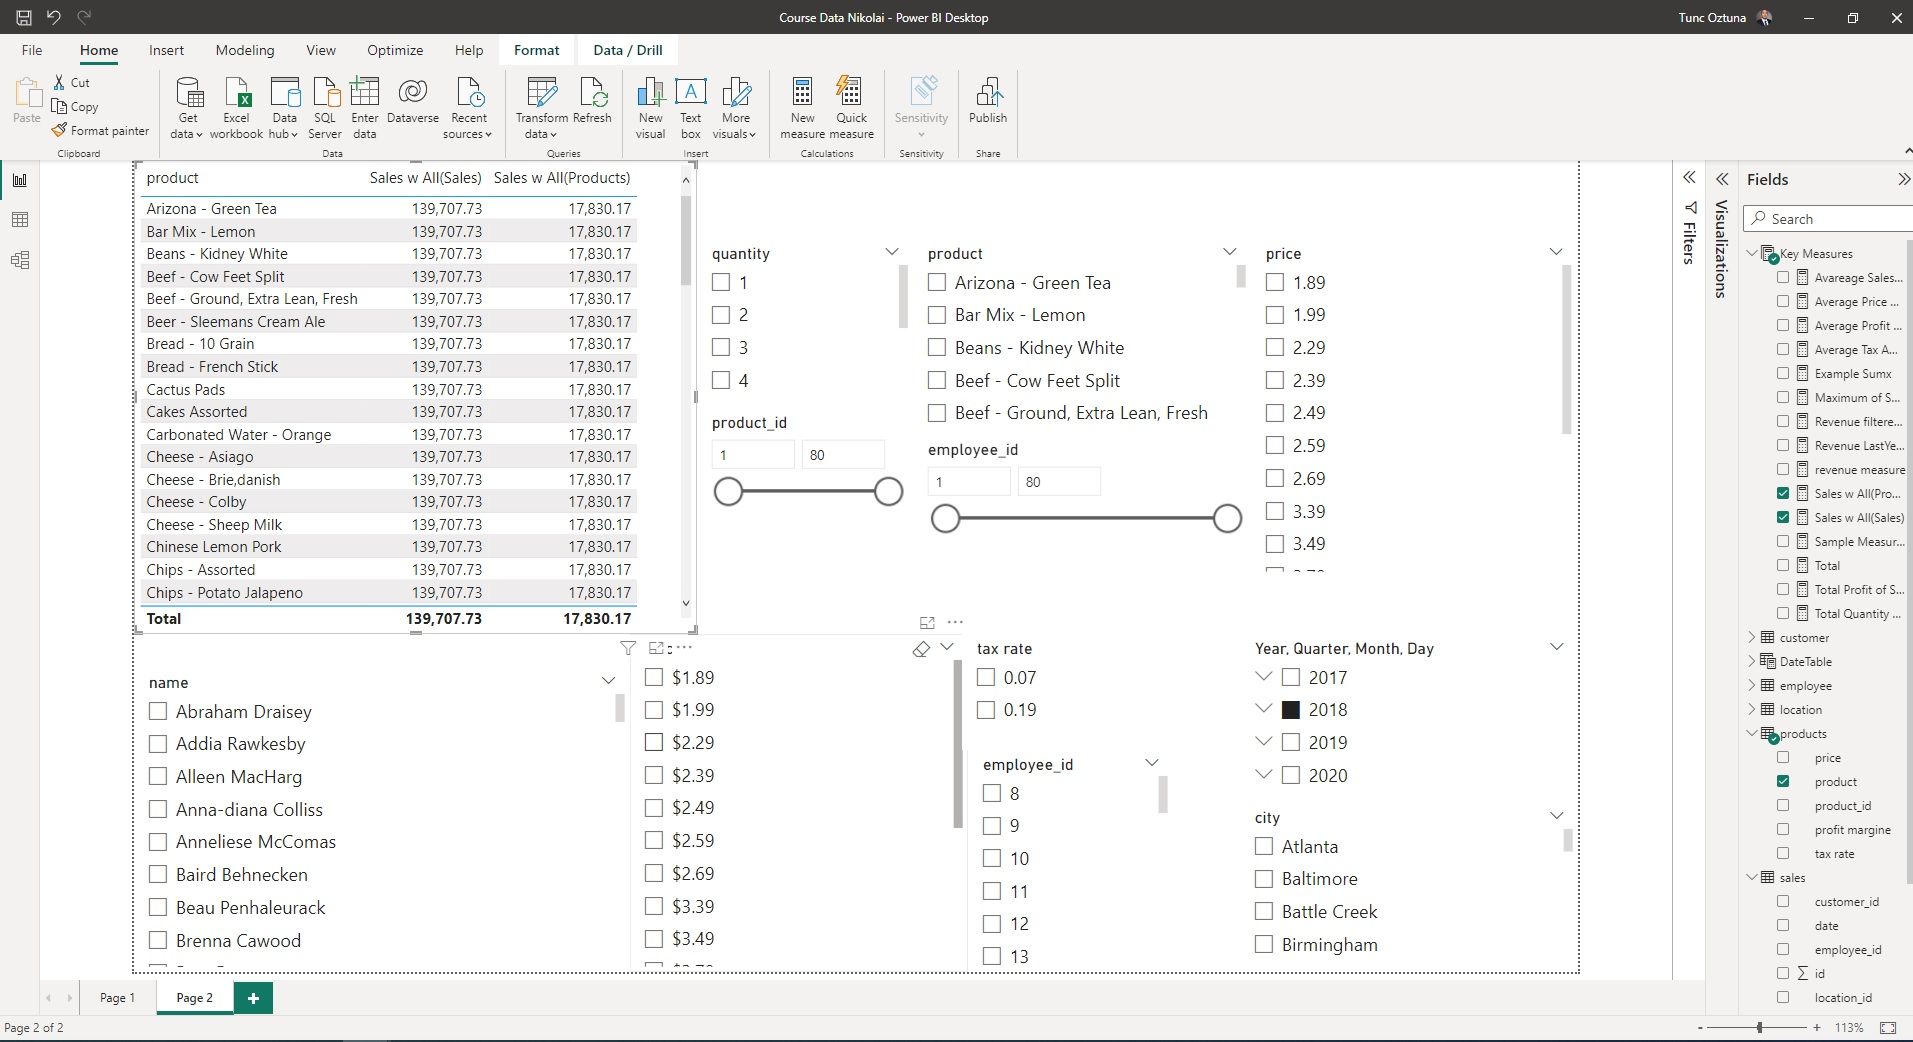Expand the 2019 year hierarchy
1913x1042 pixels.
(x=1263, y=742)
